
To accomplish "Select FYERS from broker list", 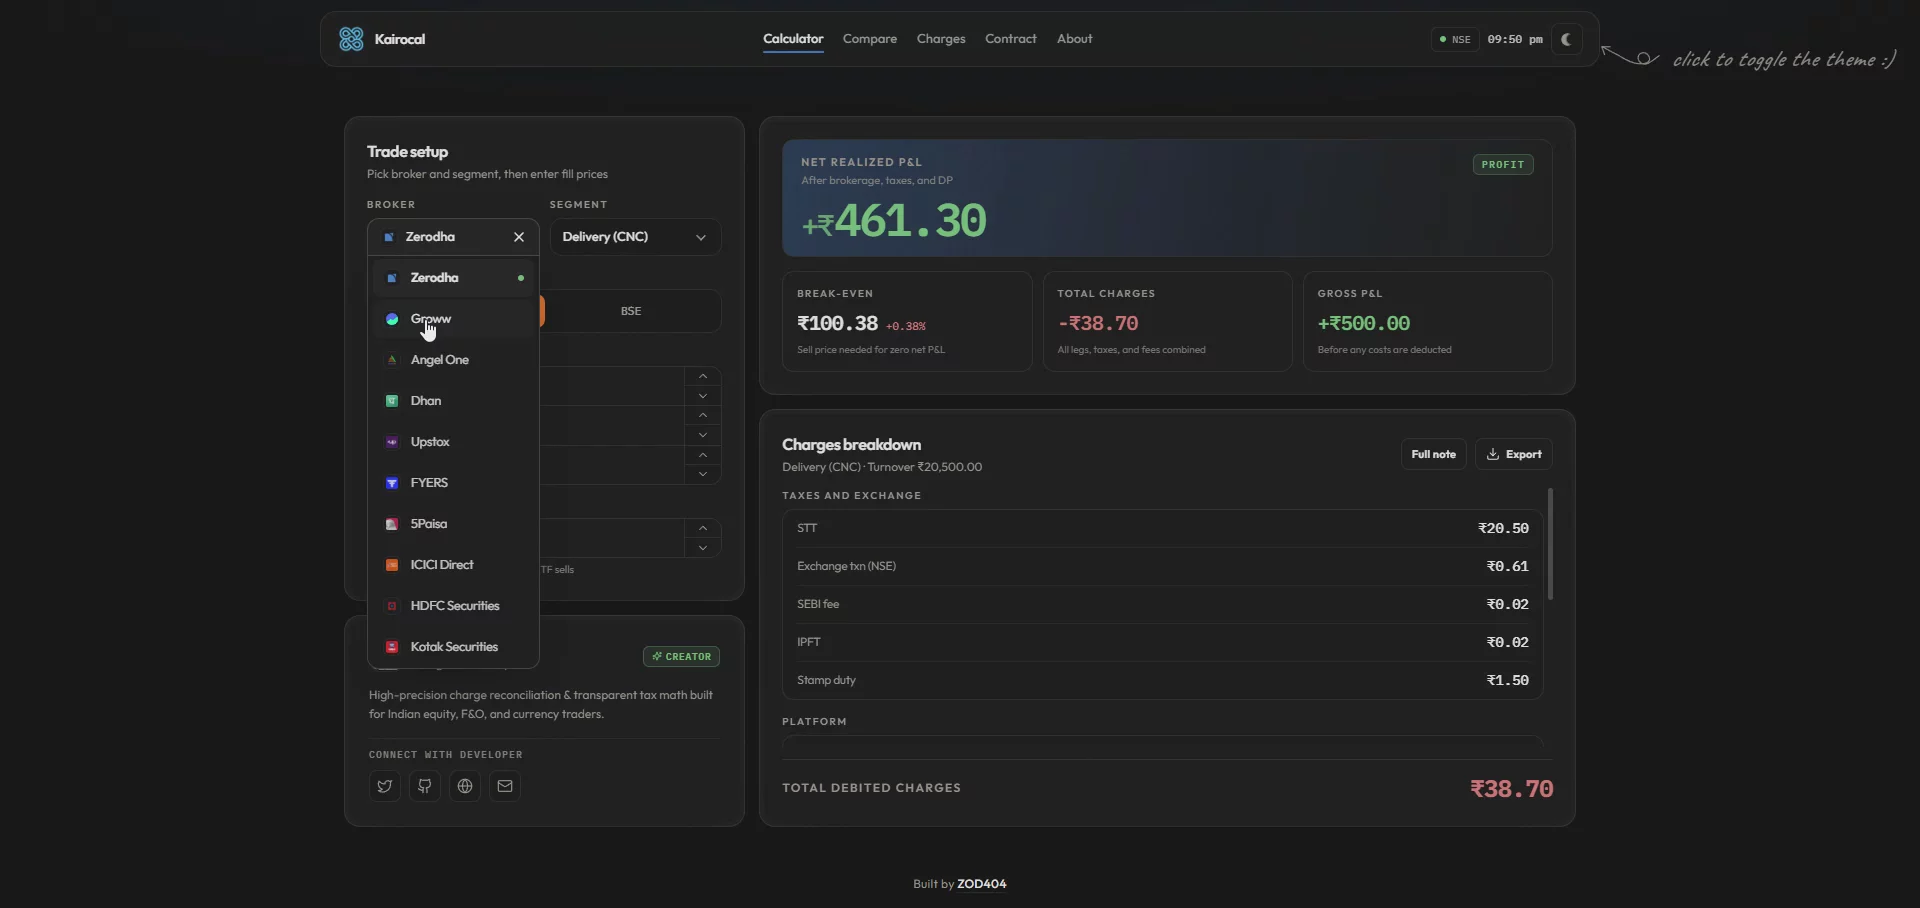I will coord(454,483).
